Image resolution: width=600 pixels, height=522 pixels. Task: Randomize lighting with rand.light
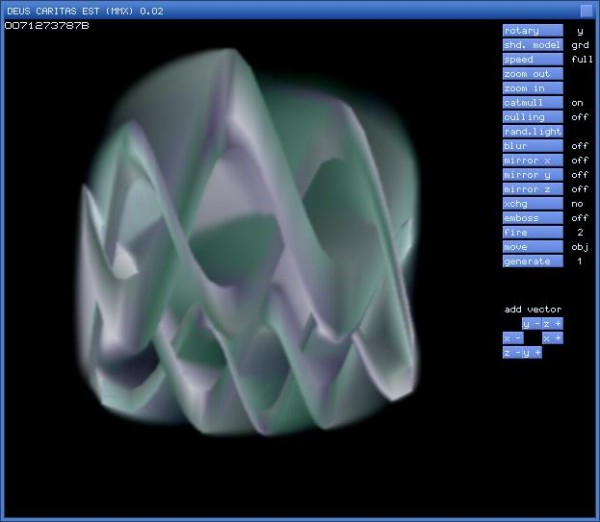click(x=532, y=131)
